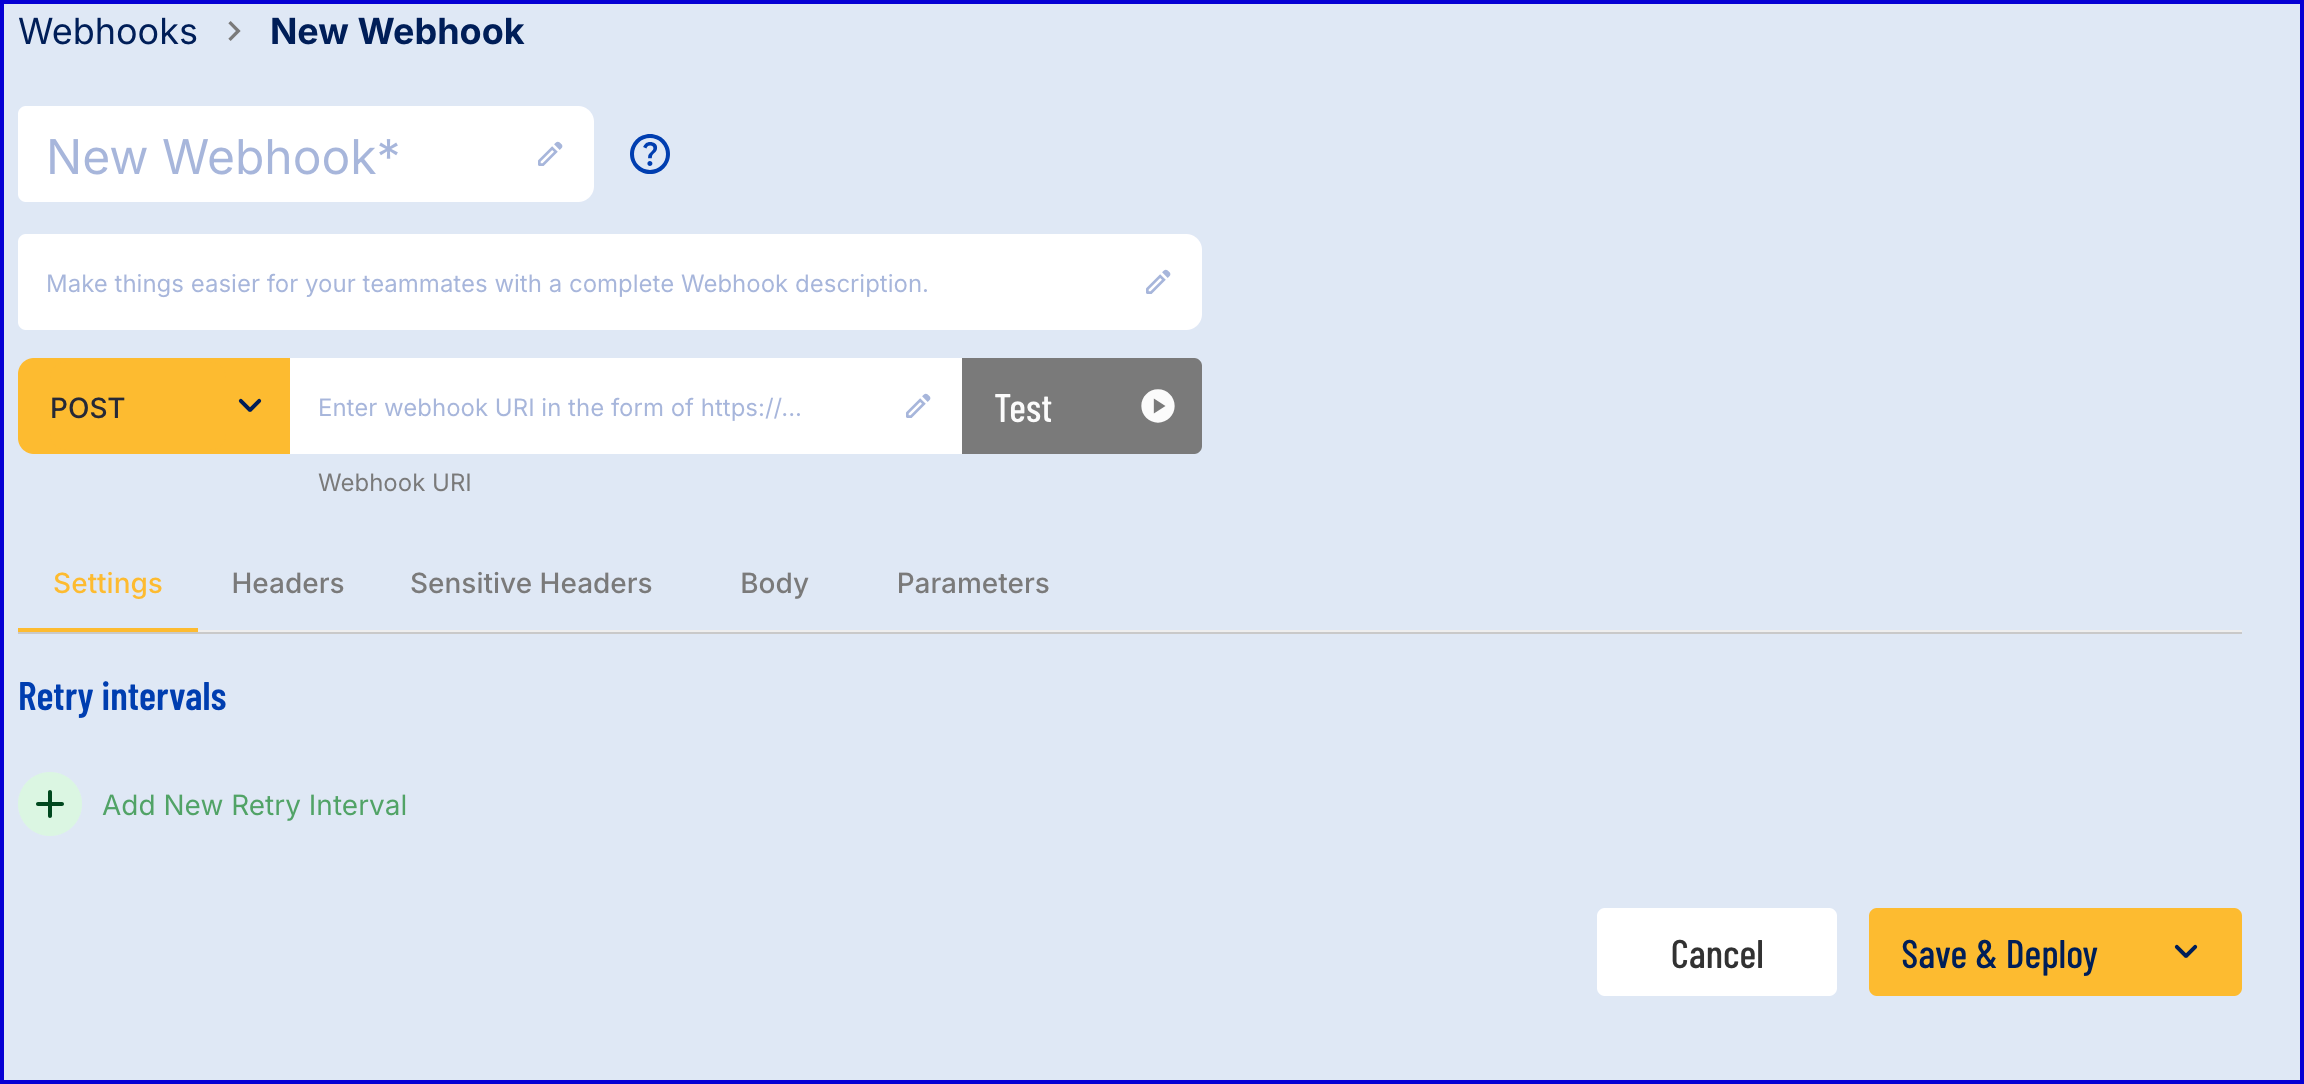Open the Save & Deploy dropdown arrow
Image resolution: width=2304 pixels, height=1084 pixels.
pyautogui.click(x=2186, y=952)
